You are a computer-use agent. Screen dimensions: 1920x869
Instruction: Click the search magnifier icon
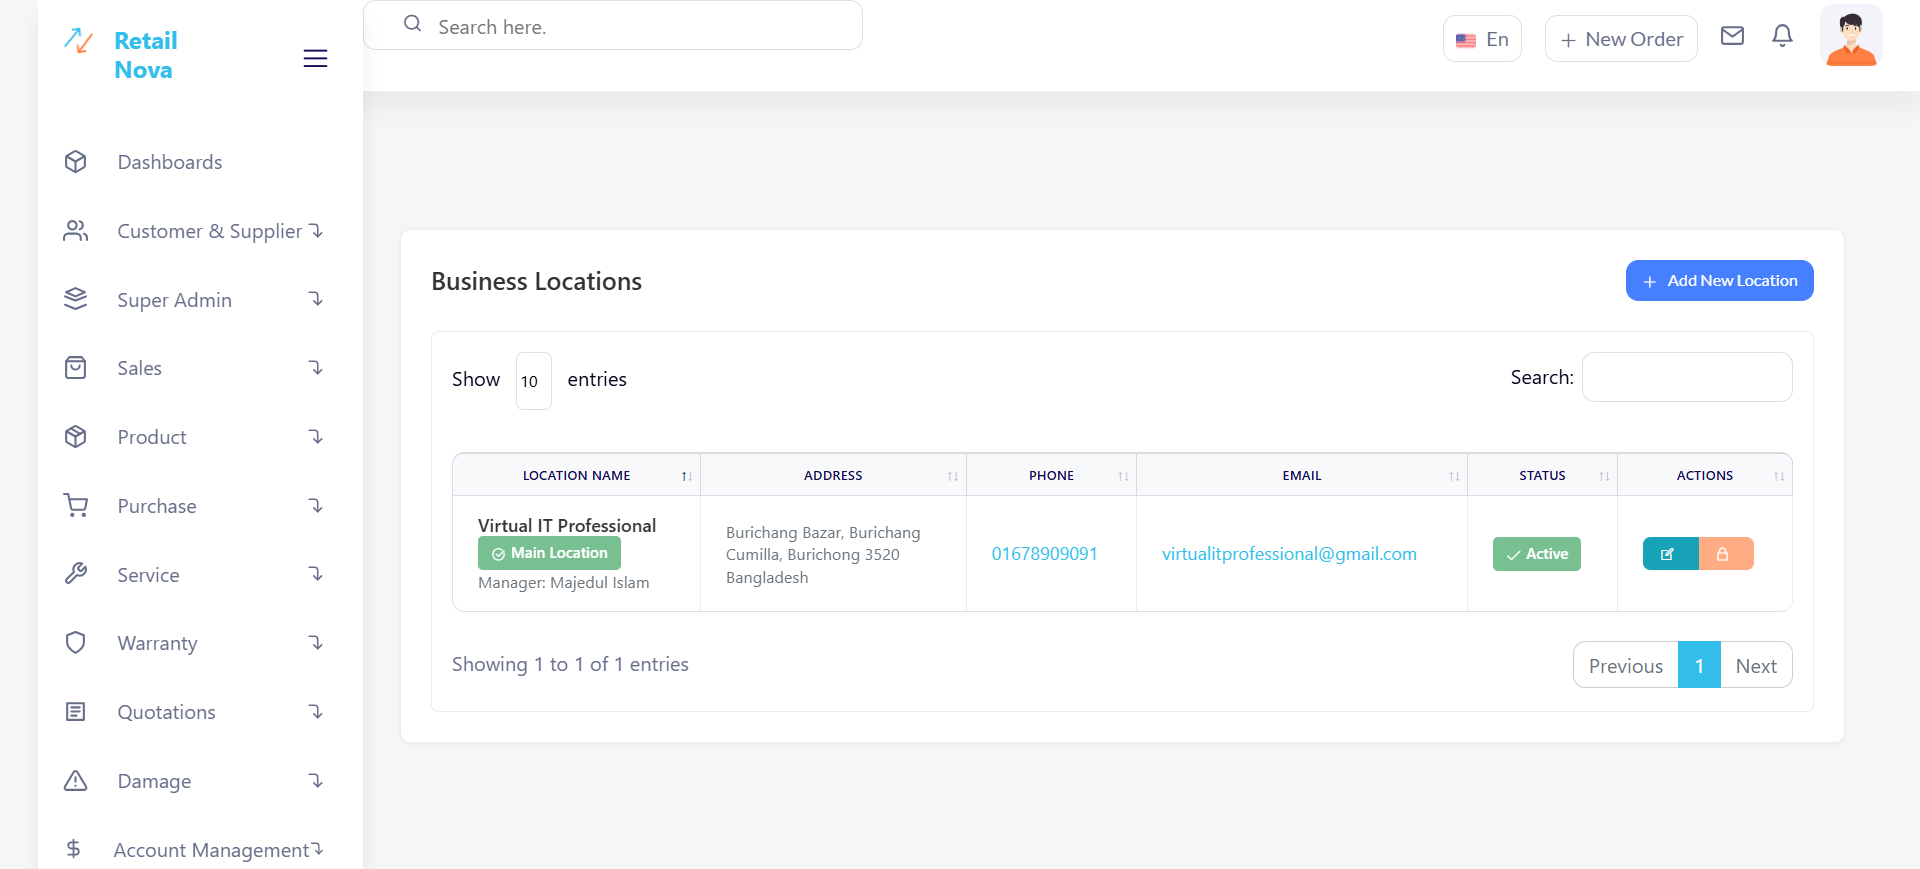[412, 24]
